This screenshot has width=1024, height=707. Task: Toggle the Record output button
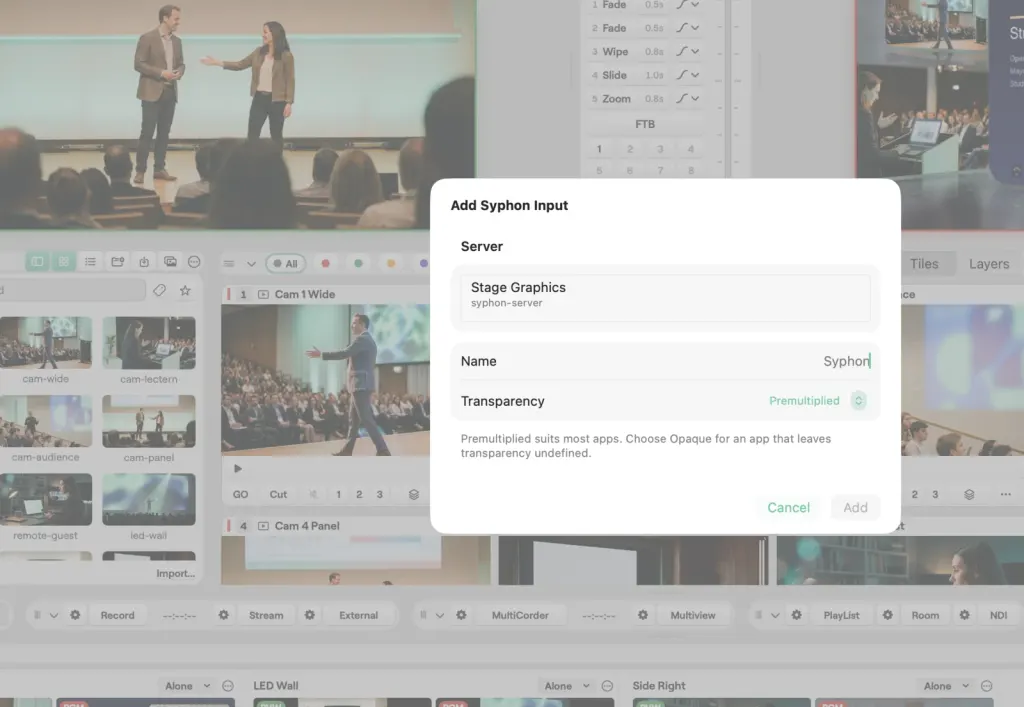pos(118,615)
